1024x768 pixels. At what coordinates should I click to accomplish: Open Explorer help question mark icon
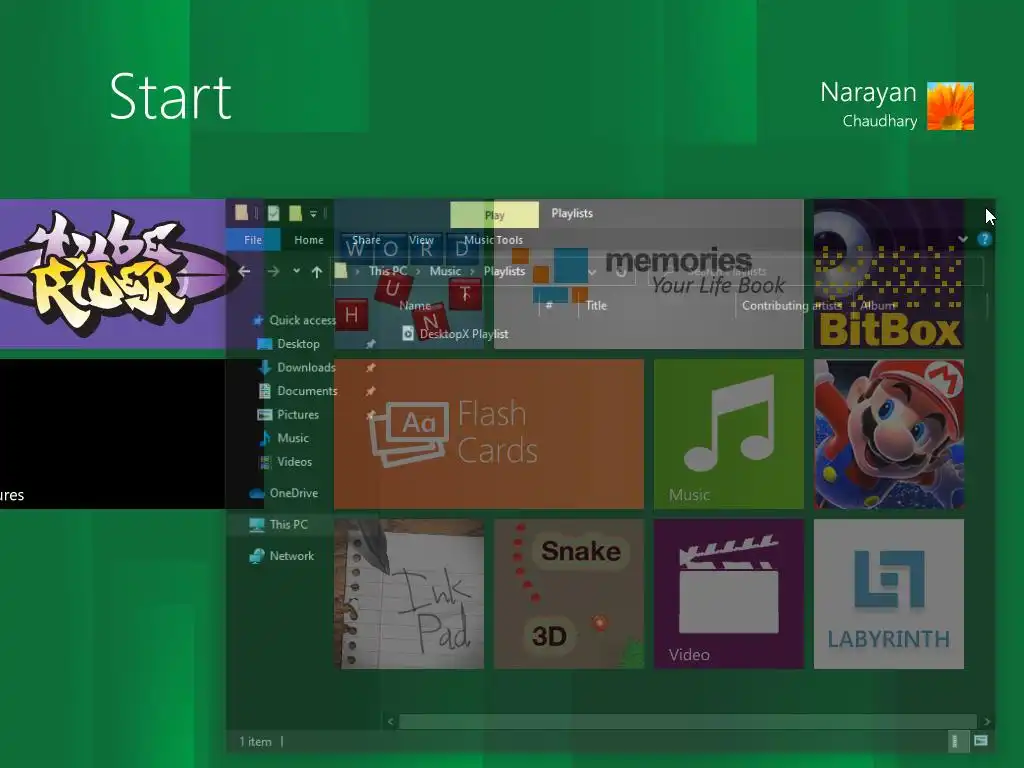coord(984,240)
